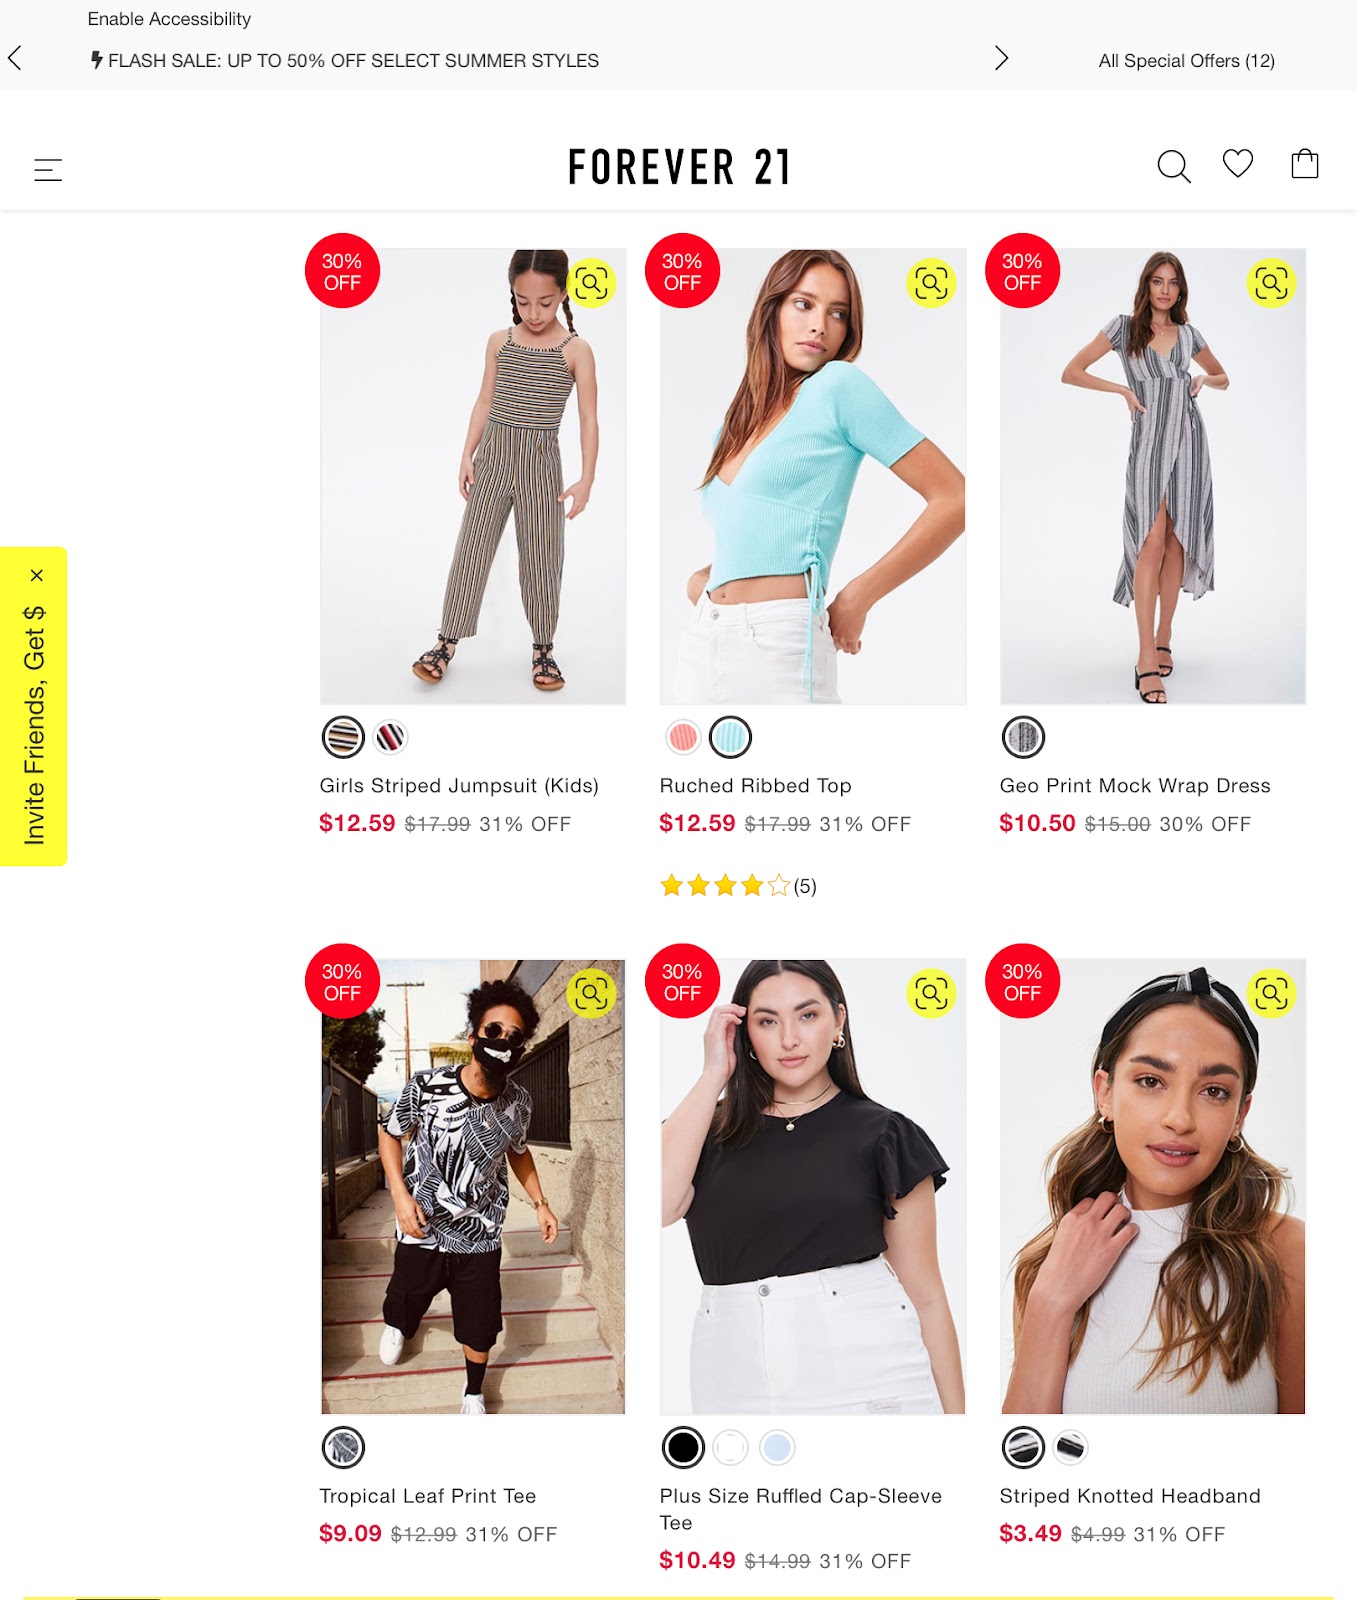The image size is (1357, 1600).
Task: Open the shopping bag
Action: [1304, 163]
